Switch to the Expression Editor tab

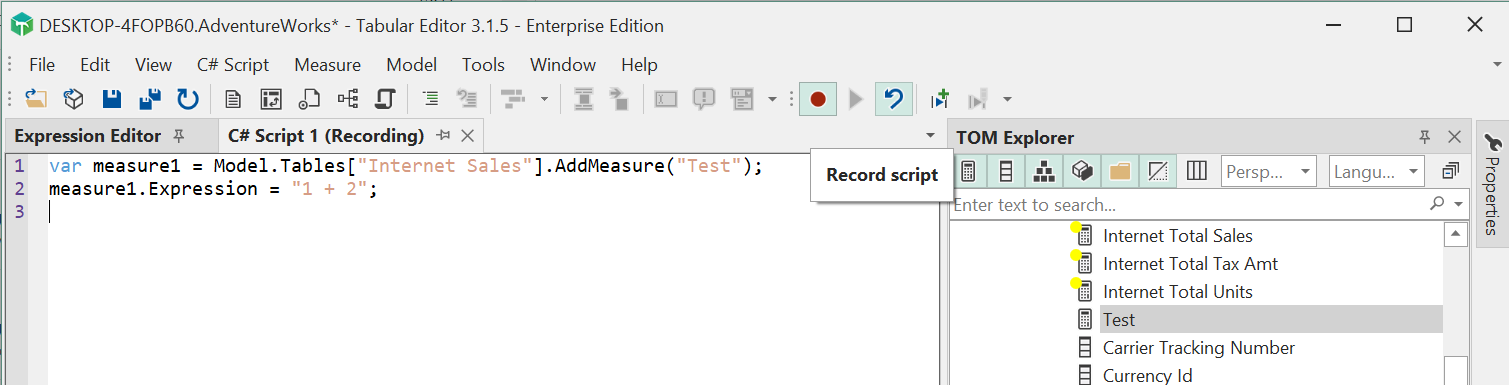(88, 136)
